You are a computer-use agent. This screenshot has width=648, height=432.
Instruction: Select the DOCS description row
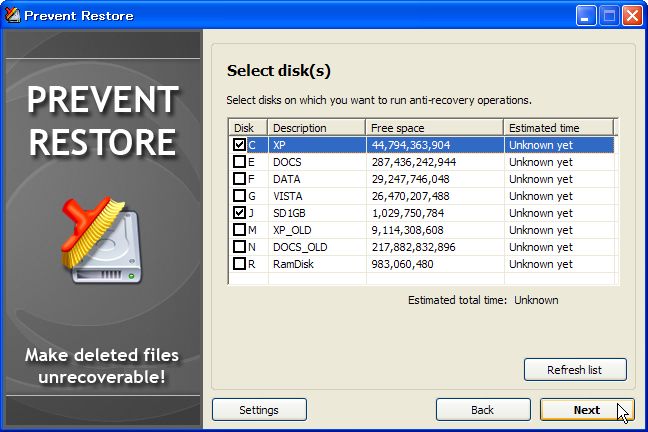point(317,162)
